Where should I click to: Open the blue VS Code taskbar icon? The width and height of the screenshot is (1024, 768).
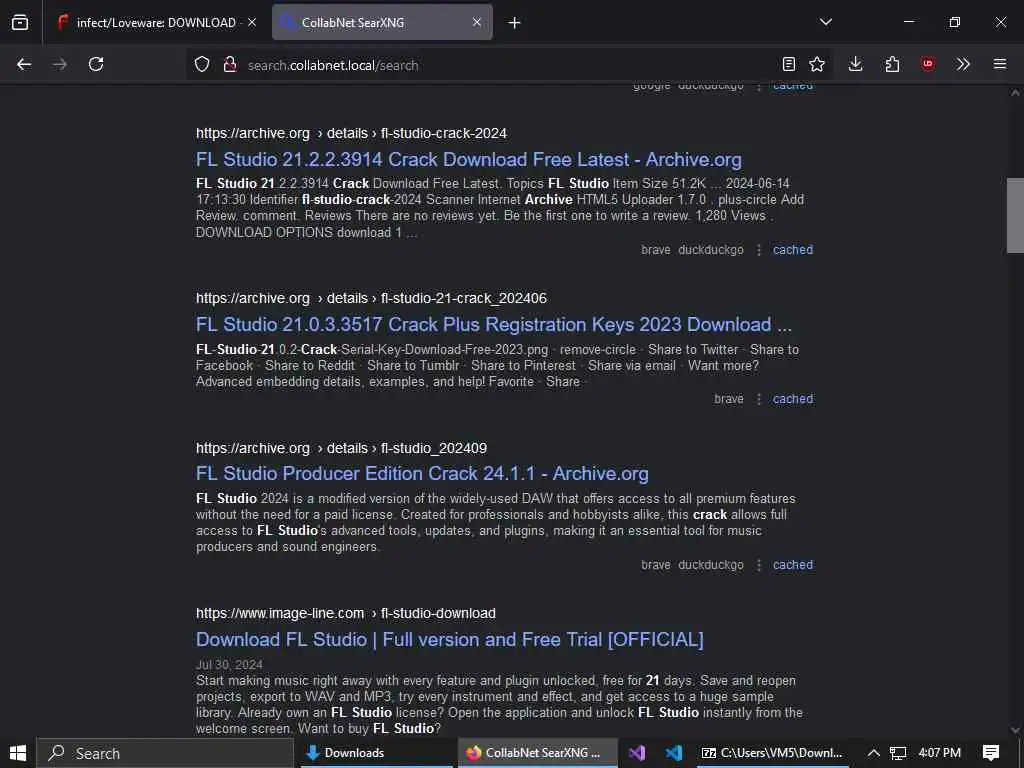pyautogui.click(x=673, y=753)
